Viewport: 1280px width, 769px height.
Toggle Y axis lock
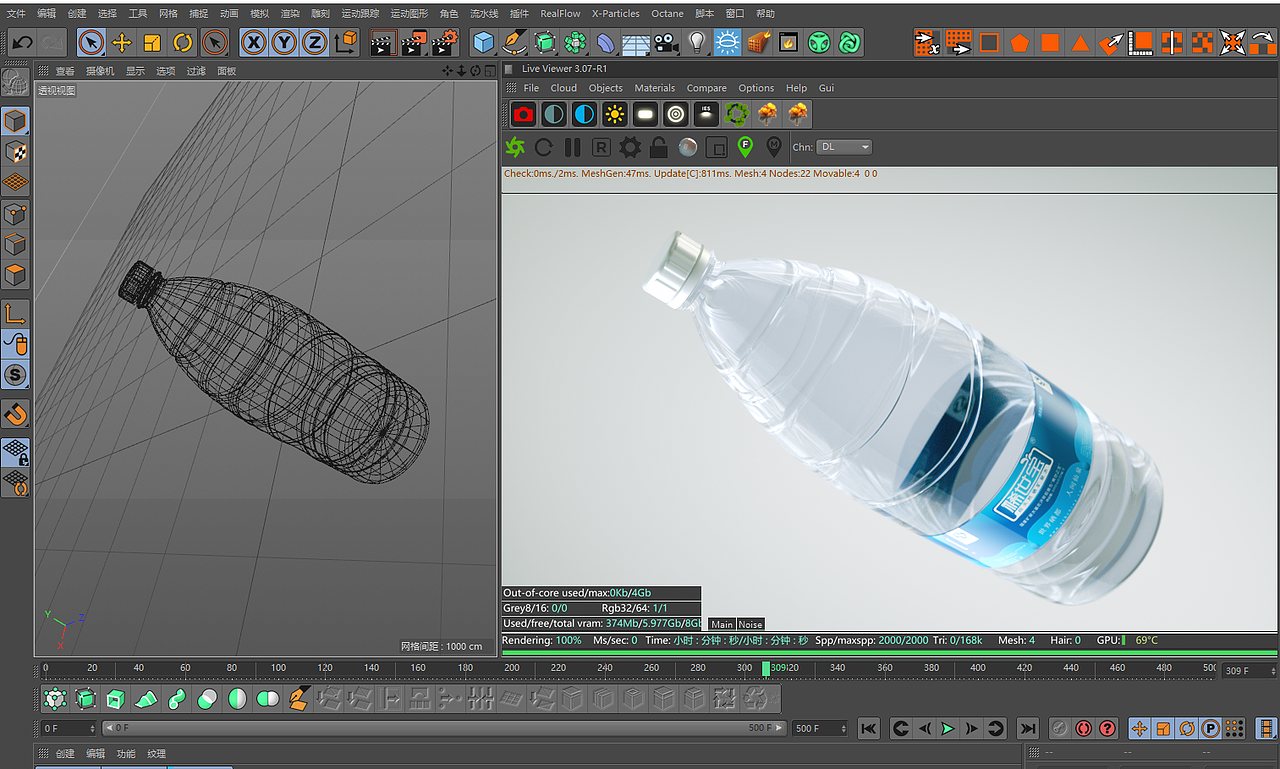click(285, 42)
